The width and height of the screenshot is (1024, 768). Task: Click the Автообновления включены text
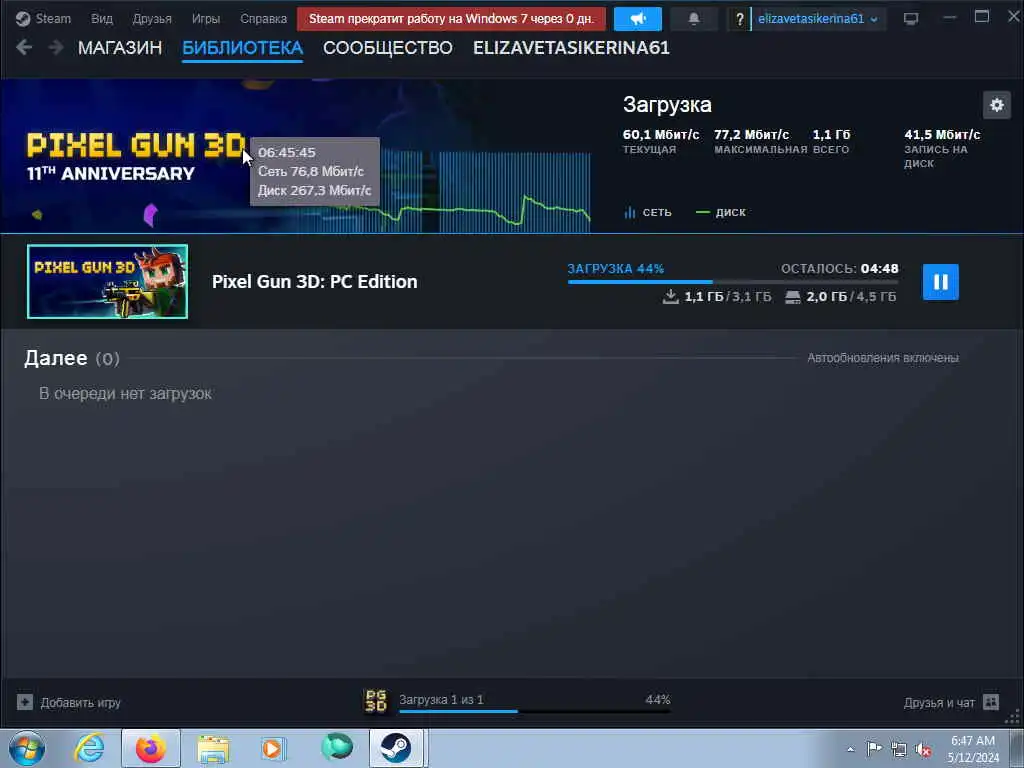point(883,358)
